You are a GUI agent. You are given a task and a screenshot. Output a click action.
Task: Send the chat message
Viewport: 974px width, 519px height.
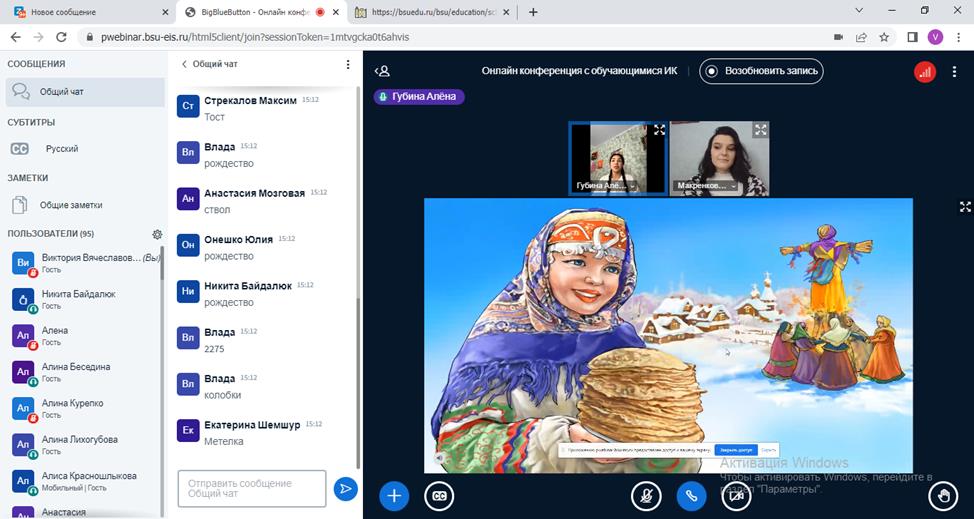coord(345,489)
